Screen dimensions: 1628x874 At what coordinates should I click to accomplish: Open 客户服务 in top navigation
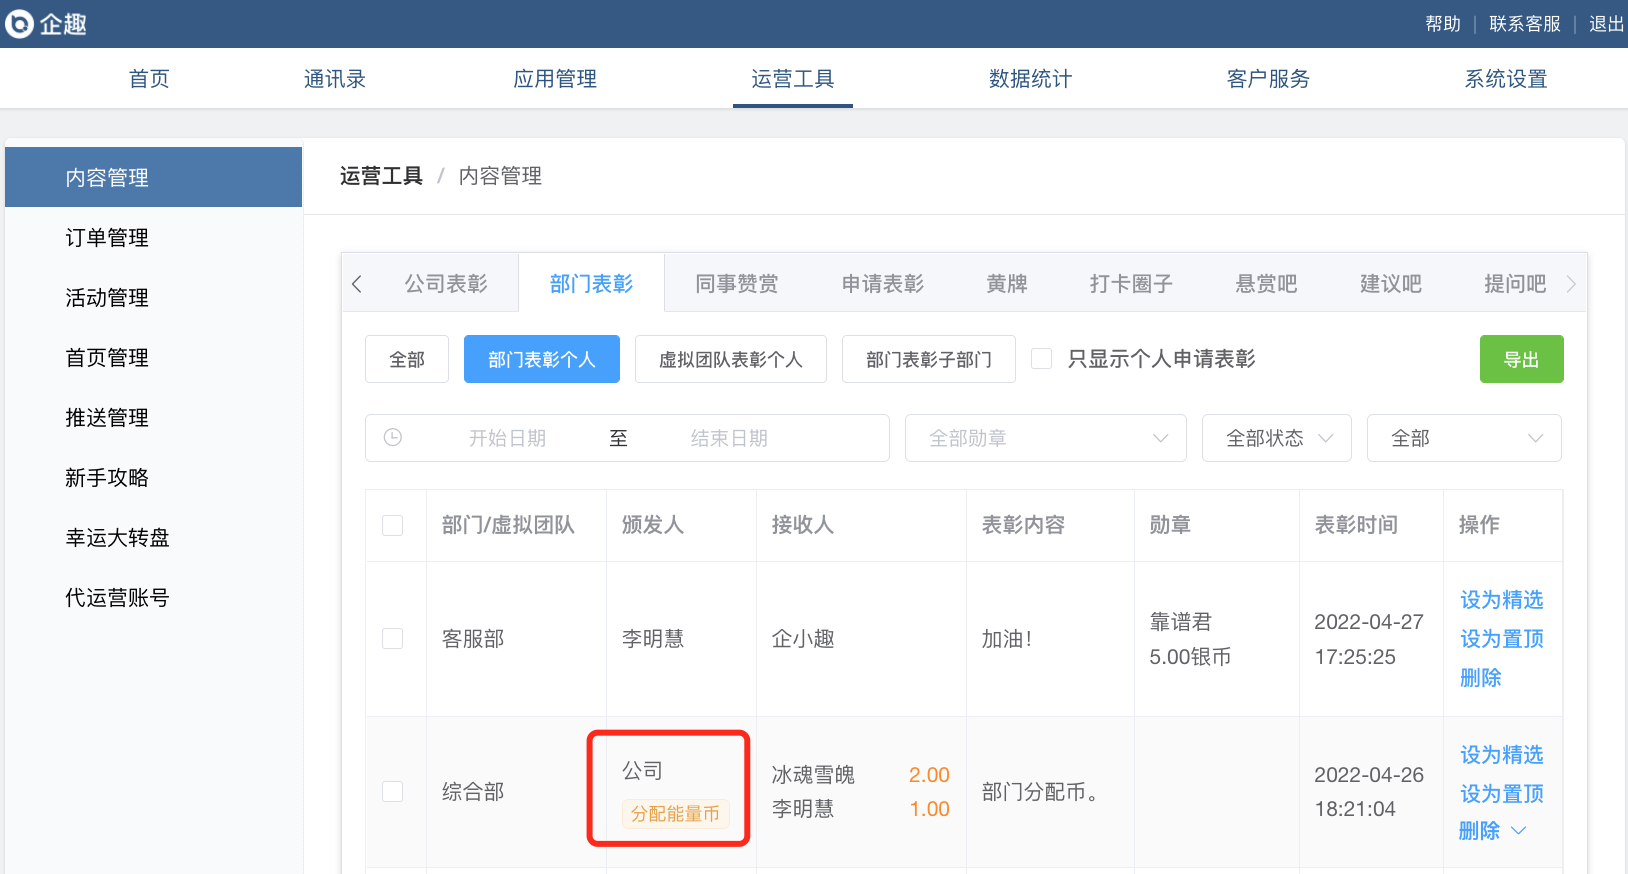click(x=1268, y=78)
